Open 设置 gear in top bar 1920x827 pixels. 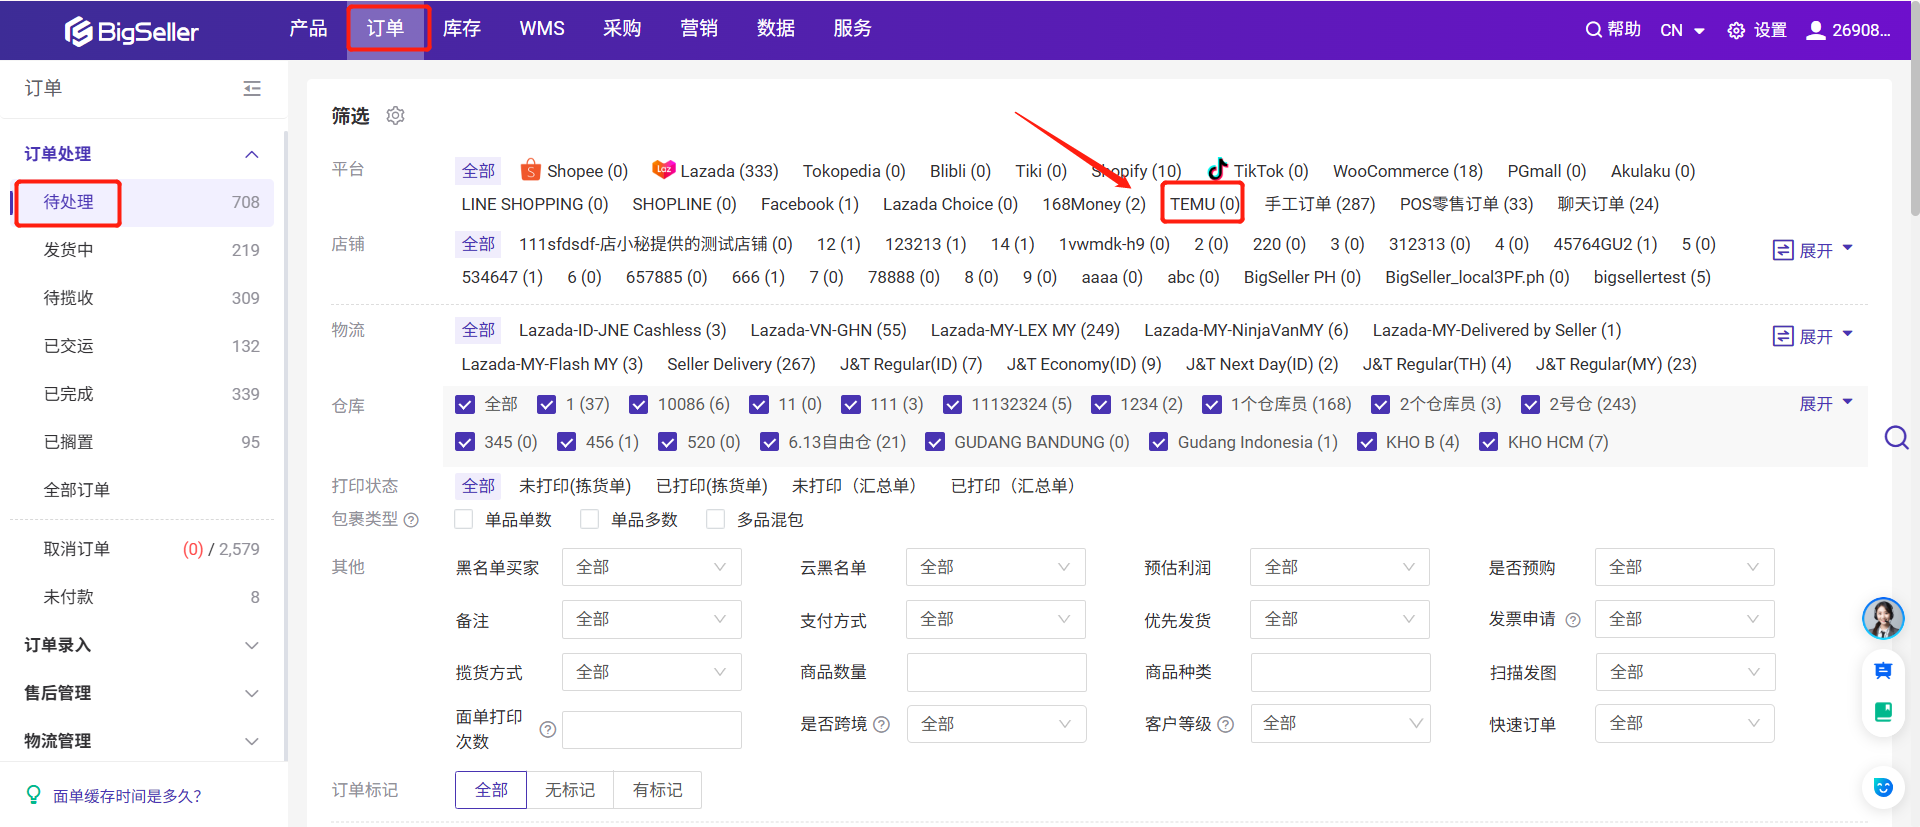tap(1736, 30)
